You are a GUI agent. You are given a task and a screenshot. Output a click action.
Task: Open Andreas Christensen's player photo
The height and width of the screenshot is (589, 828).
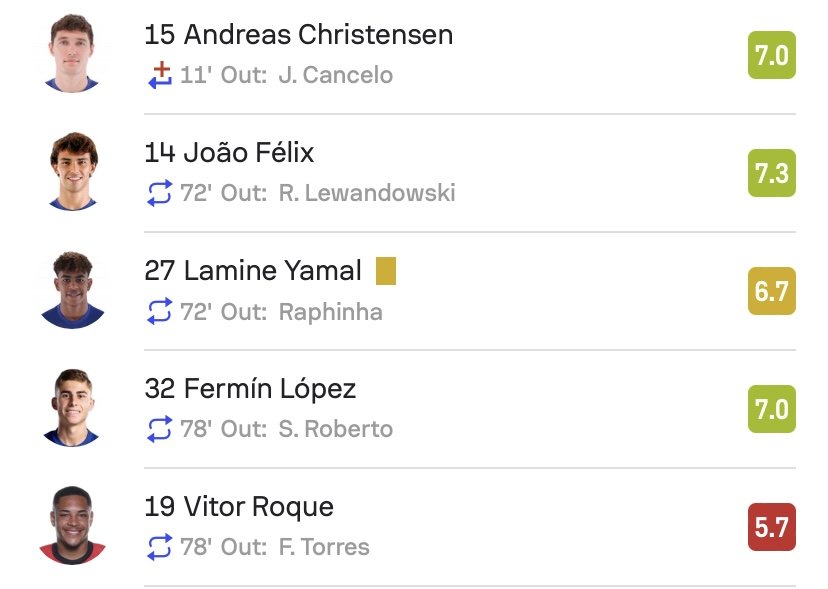tap(72, 54)
